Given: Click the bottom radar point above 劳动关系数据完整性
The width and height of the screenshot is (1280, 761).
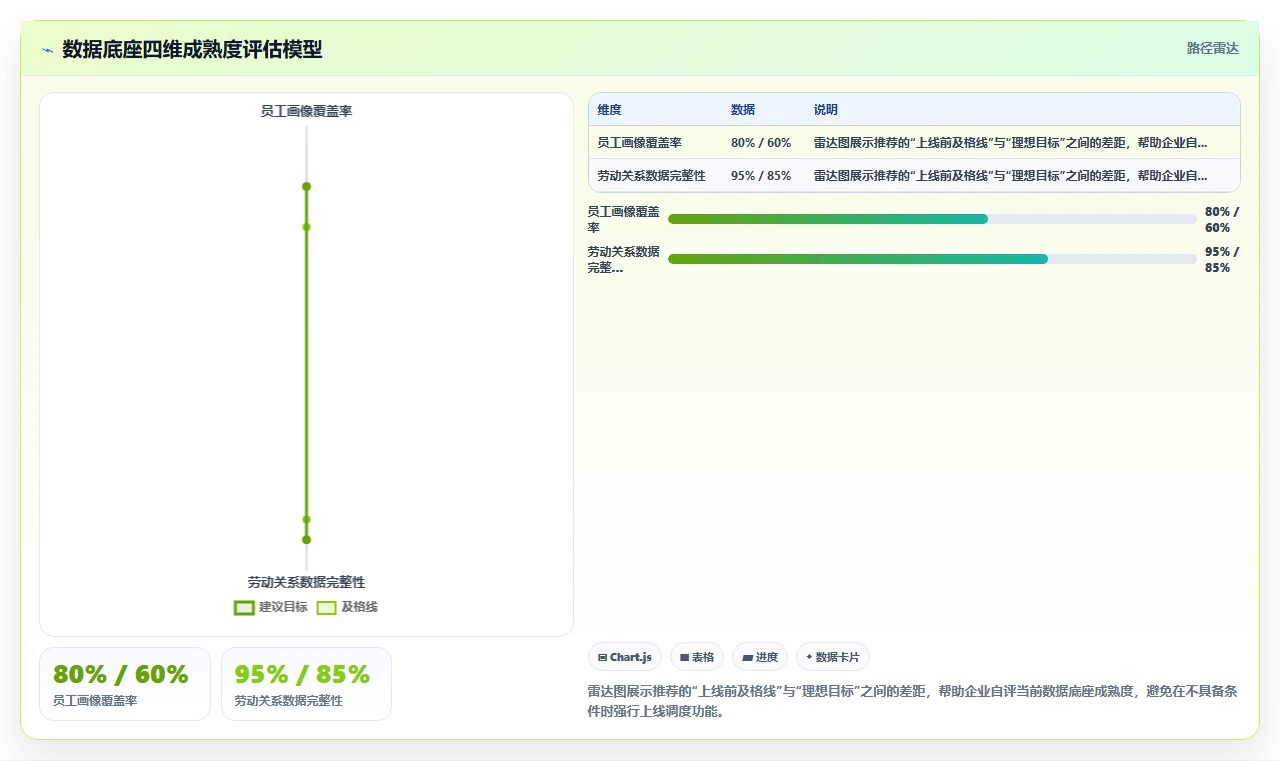Looking at the screenshot, I should pyautogui.click(x=306, y=540).
